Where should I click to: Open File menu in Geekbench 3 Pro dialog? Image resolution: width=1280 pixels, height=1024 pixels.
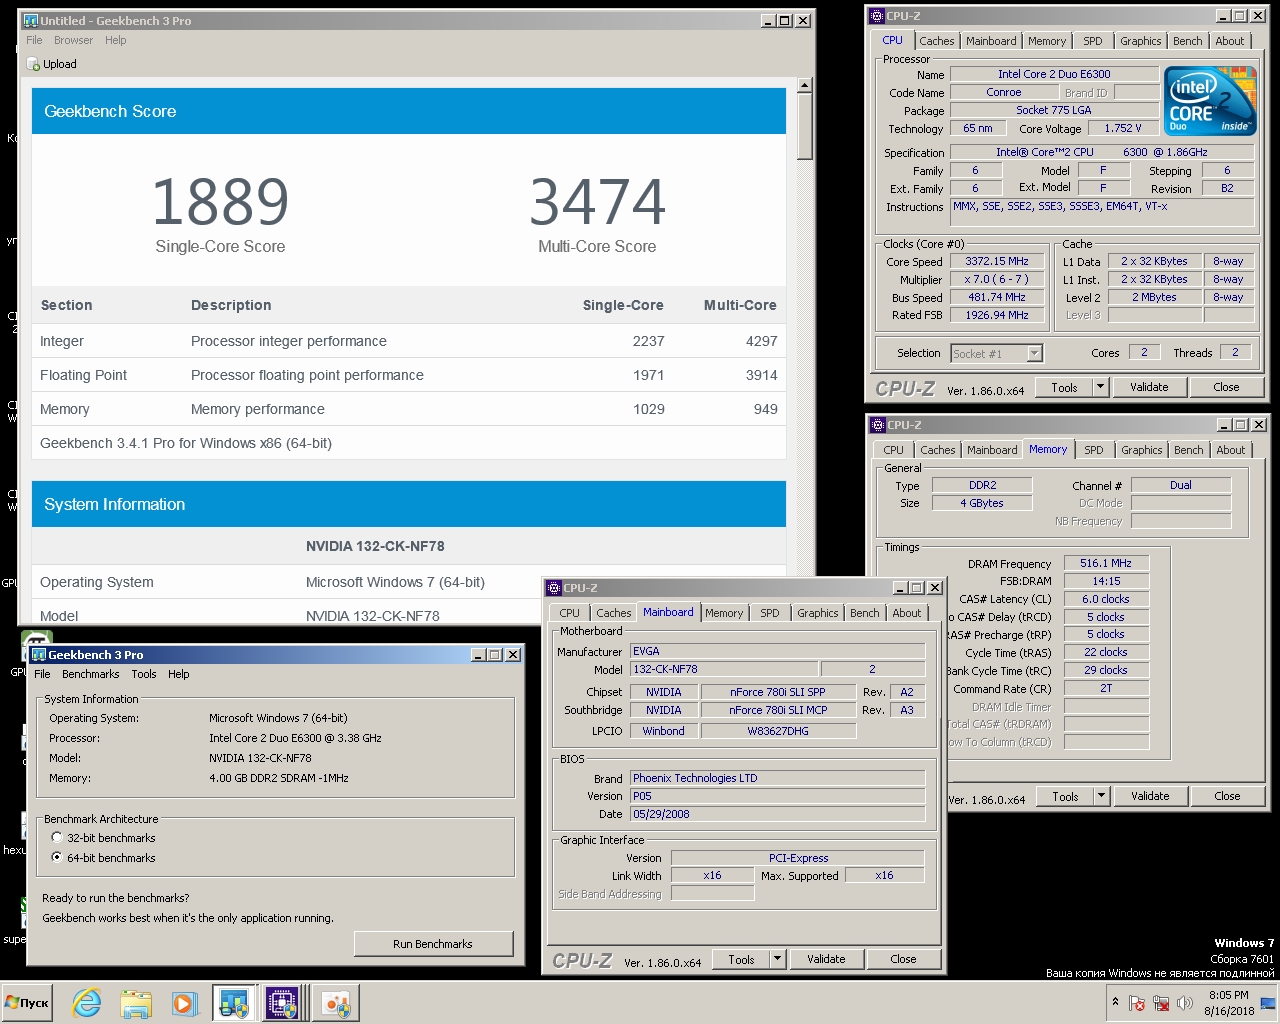coord(42,674)
